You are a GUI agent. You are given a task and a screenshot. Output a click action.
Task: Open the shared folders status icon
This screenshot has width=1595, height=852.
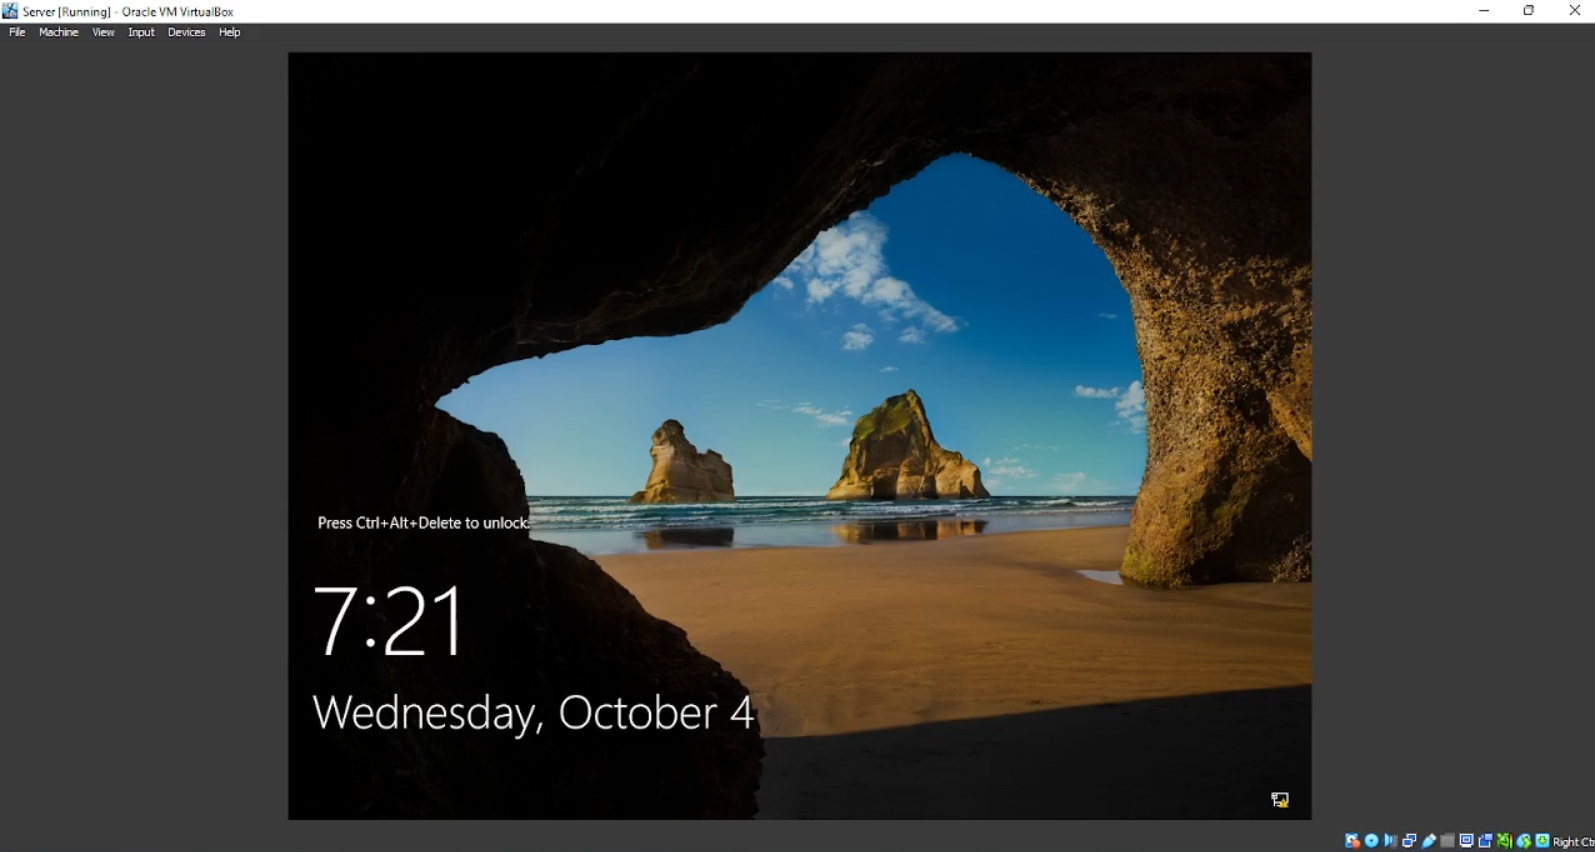point(1447,841)
